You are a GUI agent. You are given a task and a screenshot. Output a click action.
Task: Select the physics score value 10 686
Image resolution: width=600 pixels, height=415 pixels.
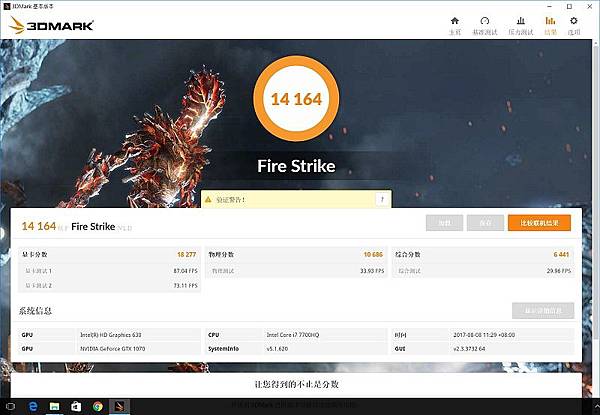point(373,254)
